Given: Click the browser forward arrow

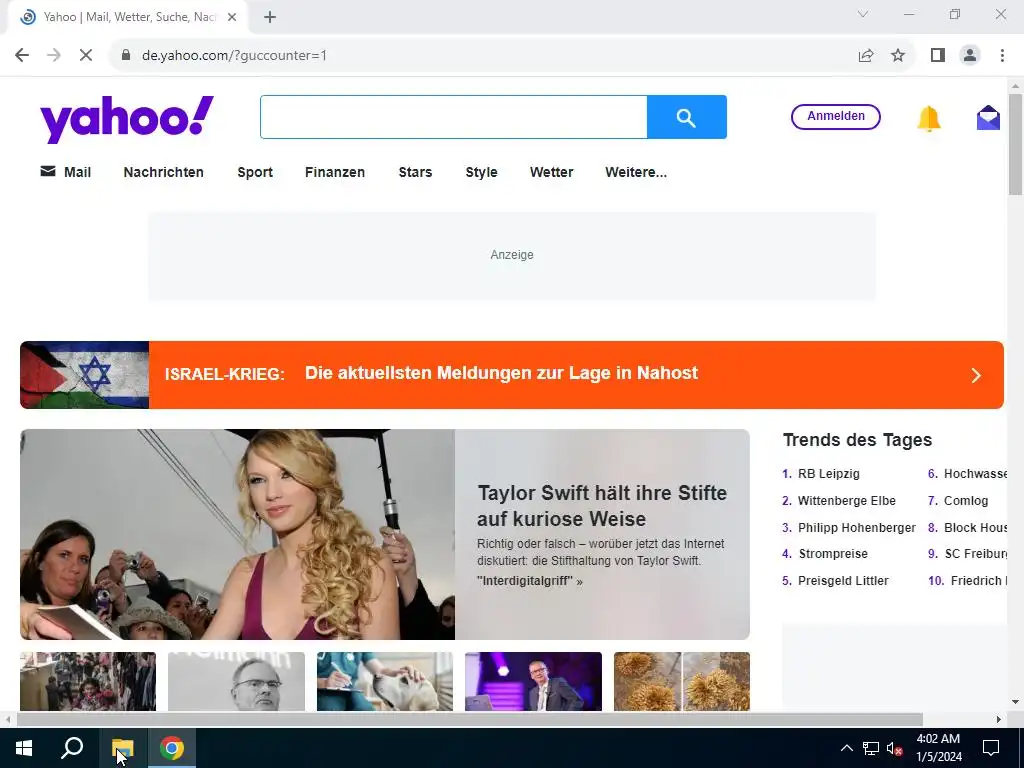Looking at the screenshot, I should 54,56.
